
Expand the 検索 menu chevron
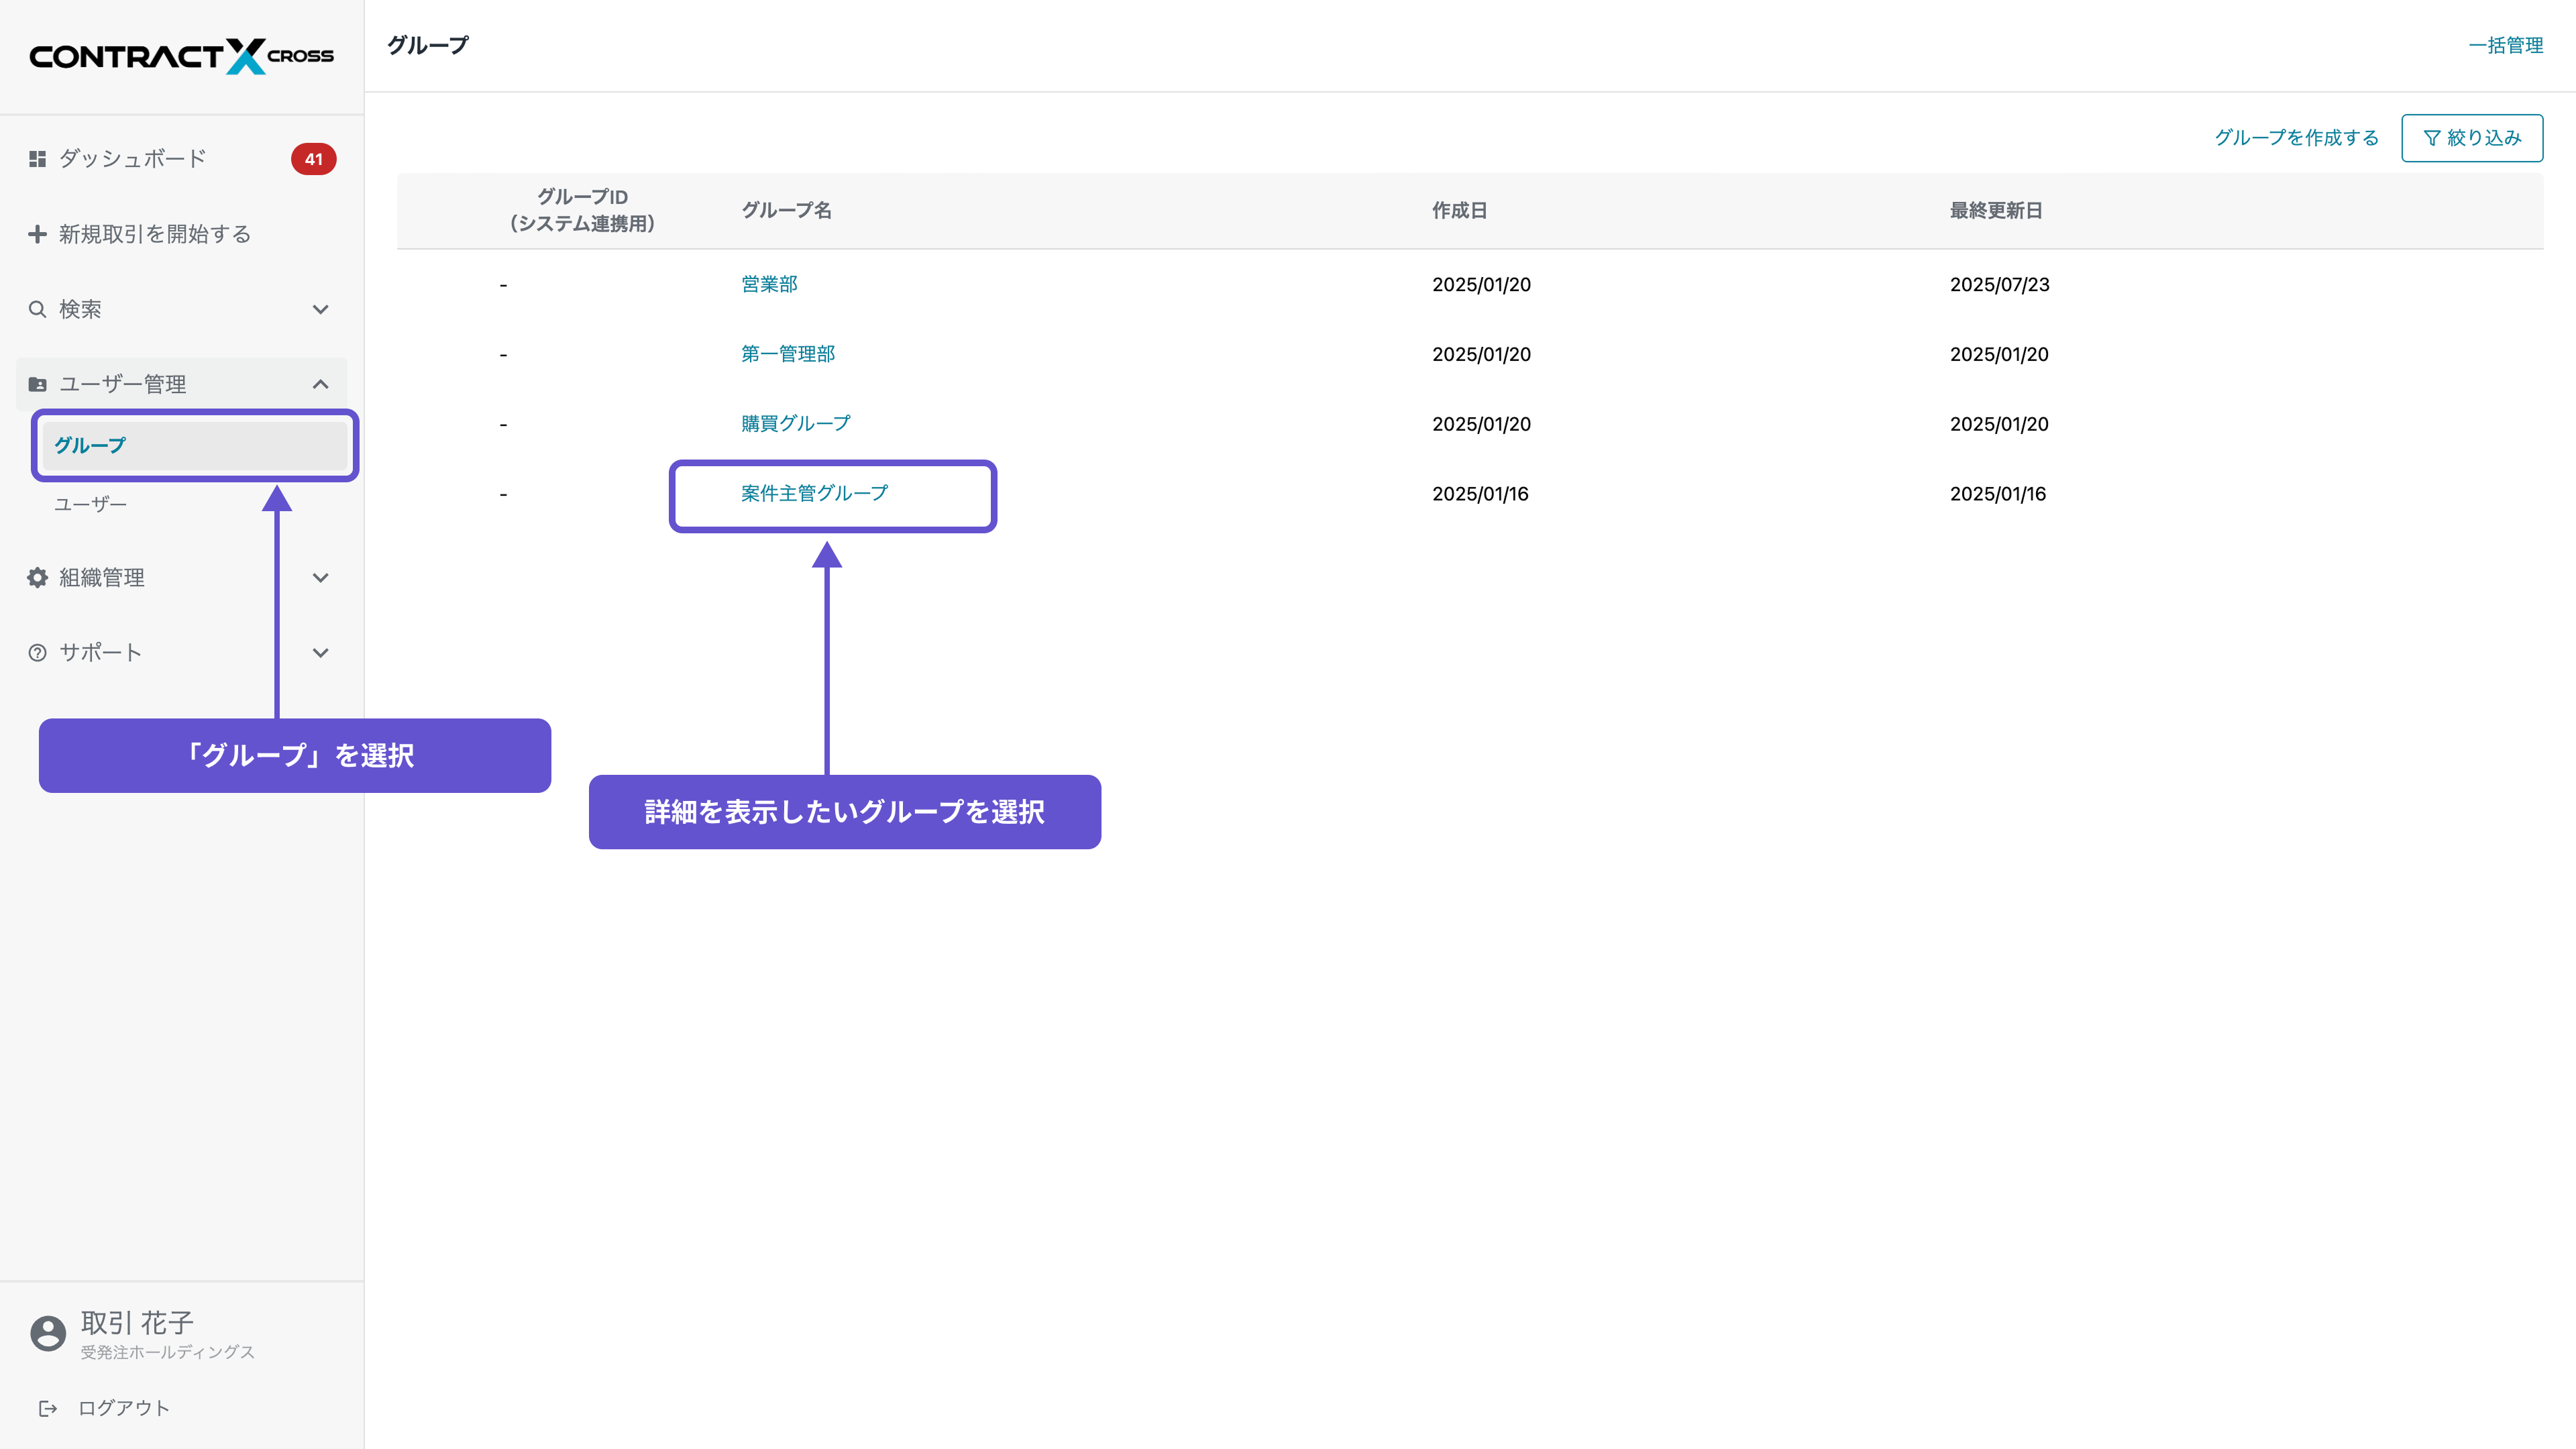[320, 309]
